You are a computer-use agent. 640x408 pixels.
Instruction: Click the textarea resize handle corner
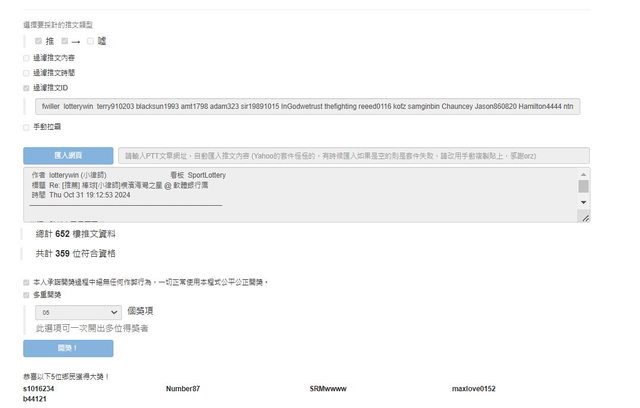coord(584,216)
